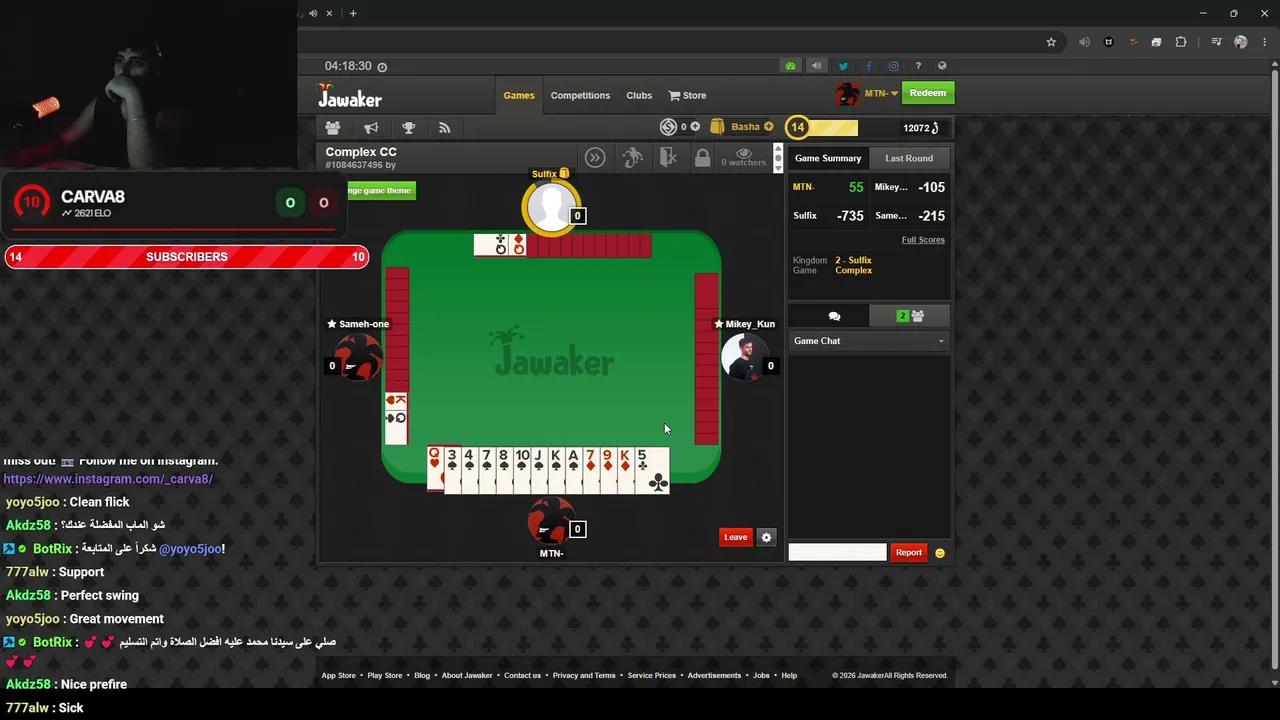Expand the Game Chat dropdown

point(868,341)
